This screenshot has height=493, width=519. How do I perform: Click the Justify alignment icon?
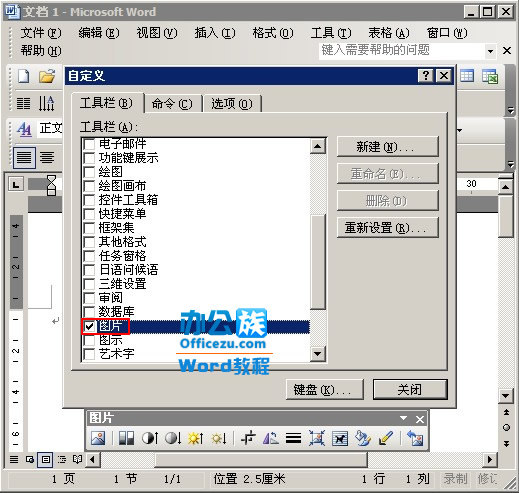[24, 157]
